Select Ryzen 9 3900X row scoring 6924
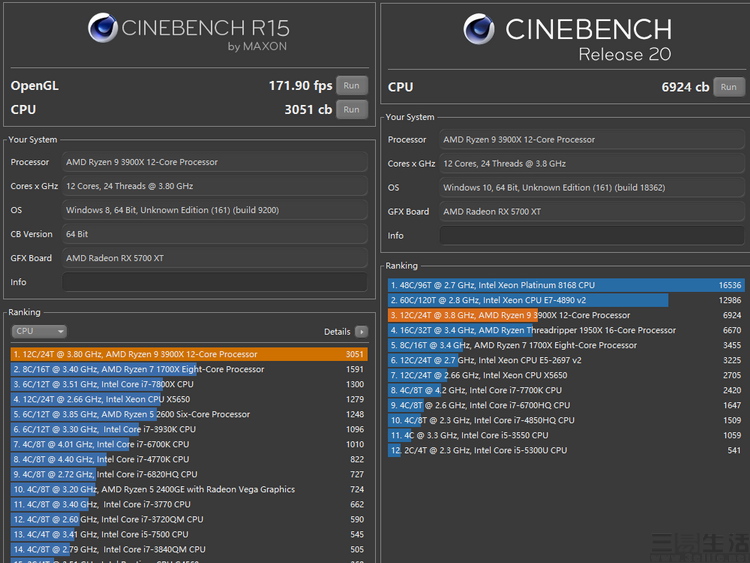Screen dimensions: 750x563 tap(566, 315)
